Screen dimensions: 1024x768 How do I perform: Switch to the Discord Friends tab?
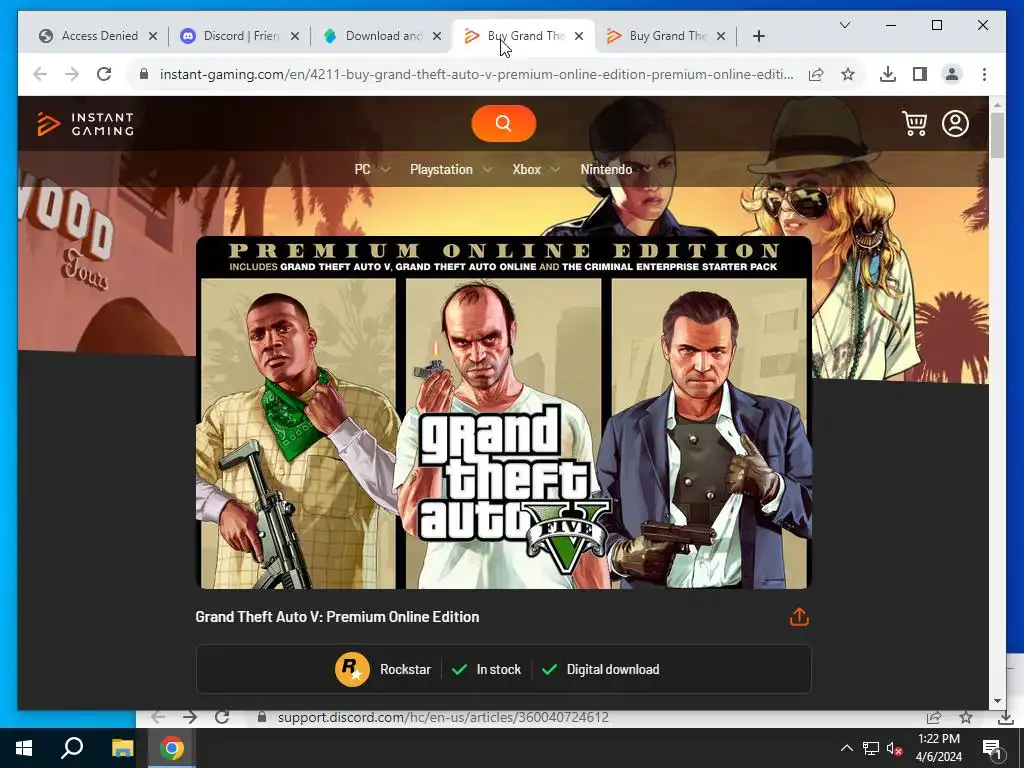240,36
